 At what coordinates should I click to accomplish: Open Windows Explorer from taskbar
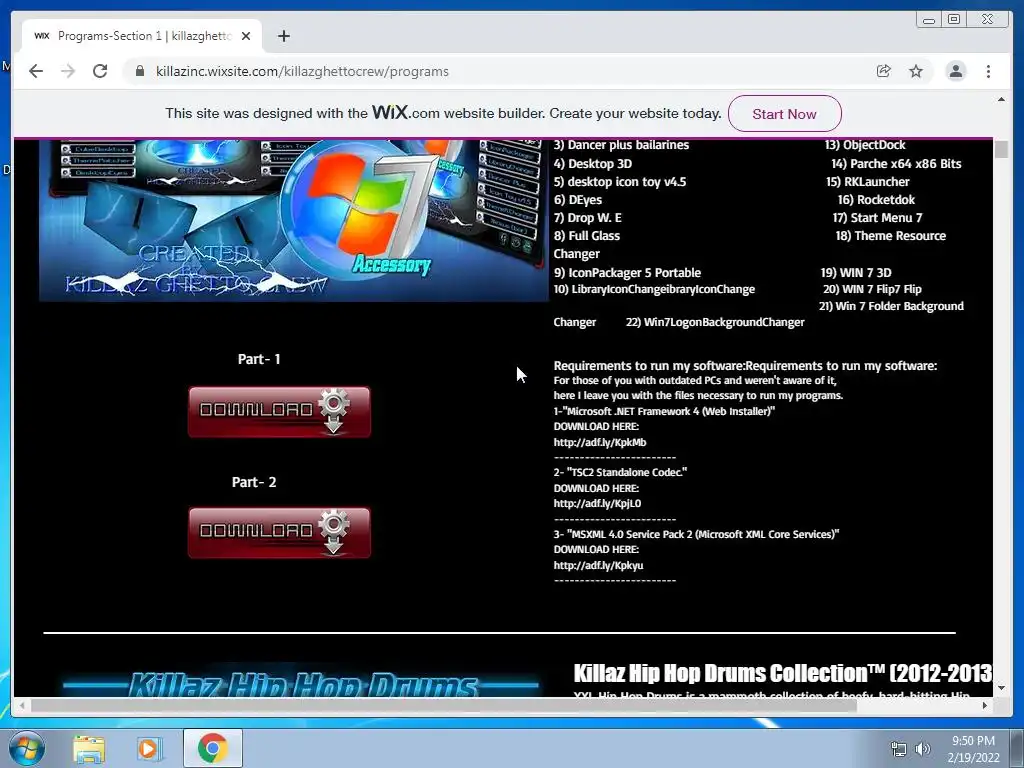click(x=89, y=748)
